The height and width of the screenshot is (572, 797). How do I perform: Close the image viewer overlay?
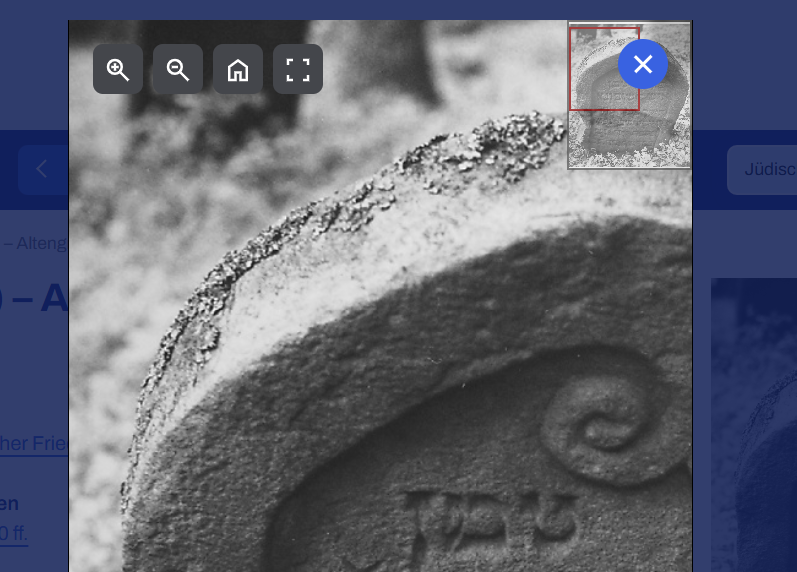click(x=643, y=64)
